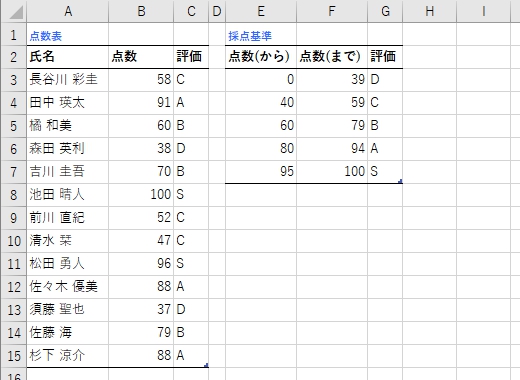This screenshot has width=520, height=380.
Task: Click the blue 採点基準 title cell
Action: click(261, 35)
